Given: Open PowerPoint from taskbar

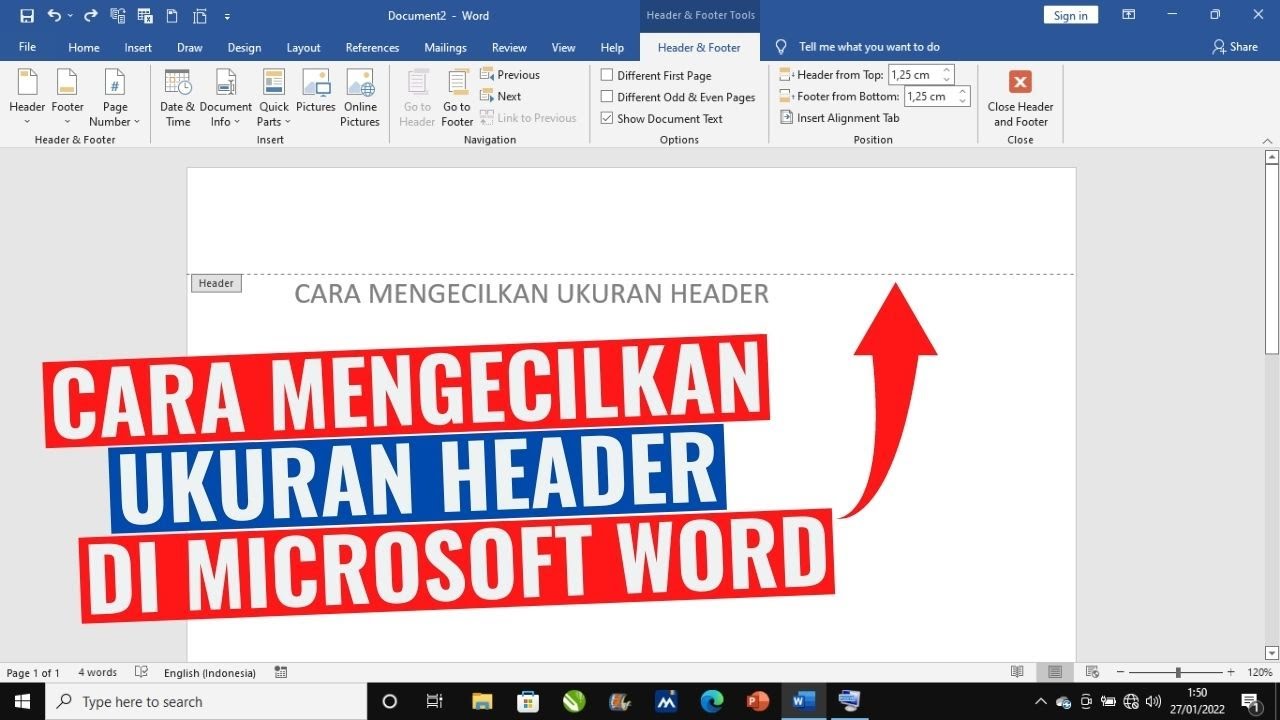Looking at the screenshot, I should [758, 702].
